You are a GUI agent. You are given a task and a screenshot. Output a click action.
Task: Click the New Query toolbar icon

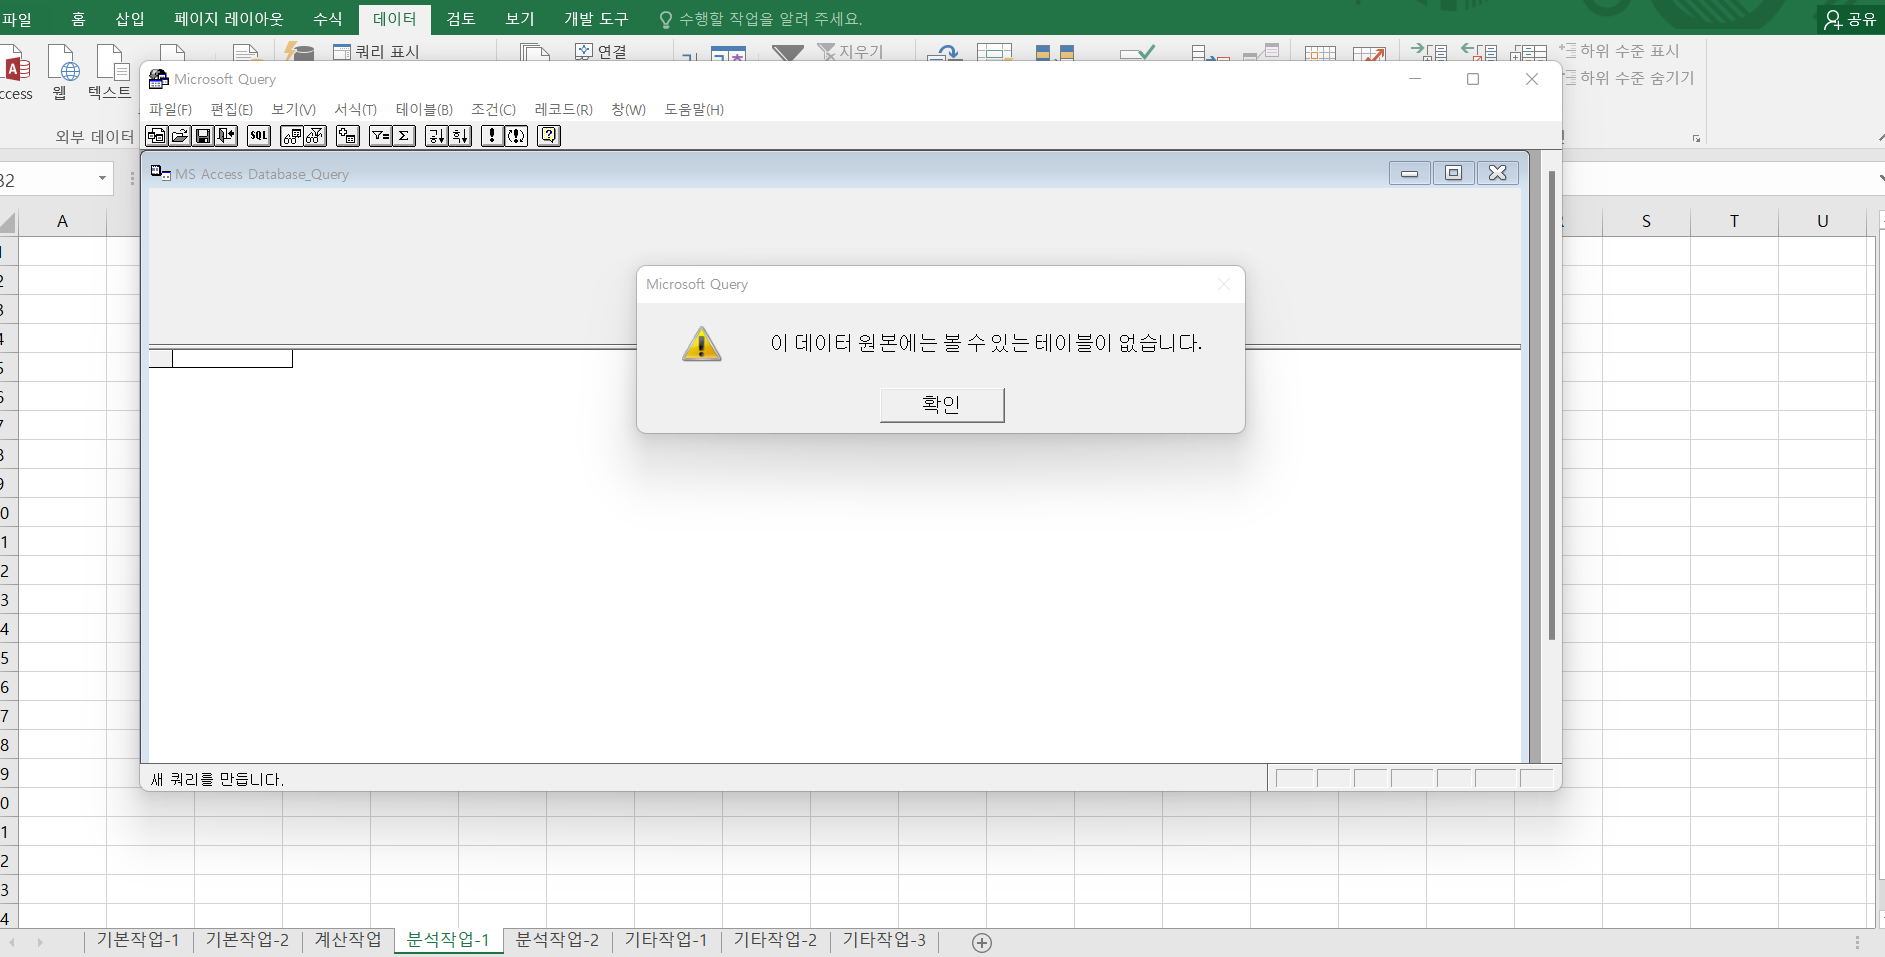click(157, 136)
